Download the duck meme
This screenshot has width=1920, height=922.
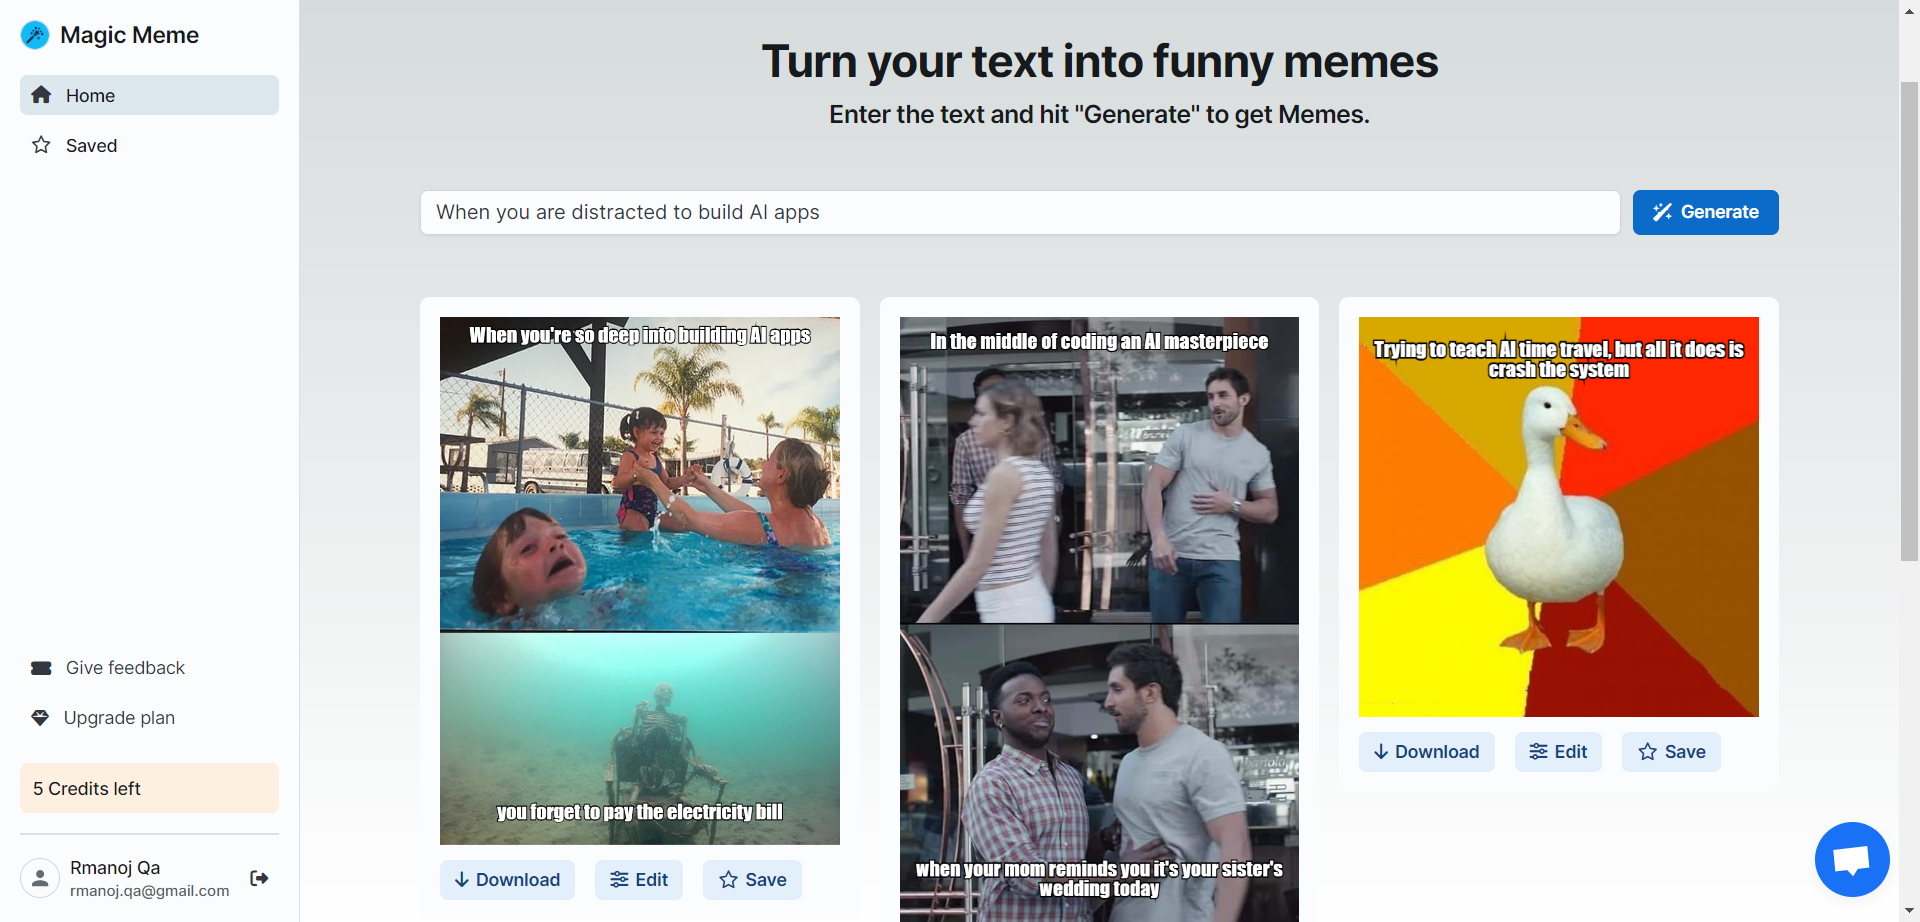[x=1426, y=752]
